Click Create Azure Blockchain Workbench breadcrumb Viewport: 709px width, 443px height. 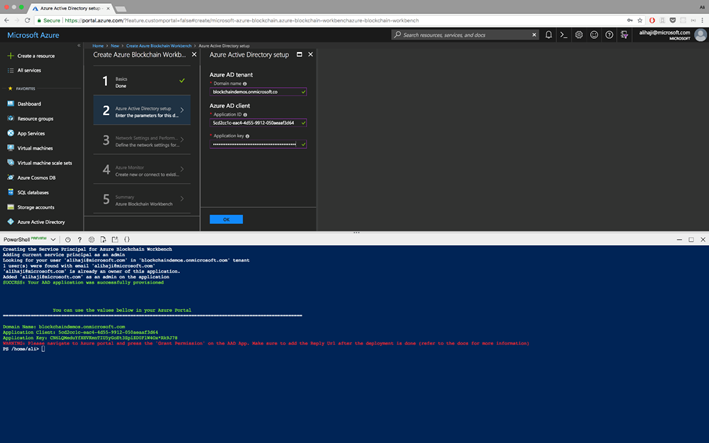(159, 46)
